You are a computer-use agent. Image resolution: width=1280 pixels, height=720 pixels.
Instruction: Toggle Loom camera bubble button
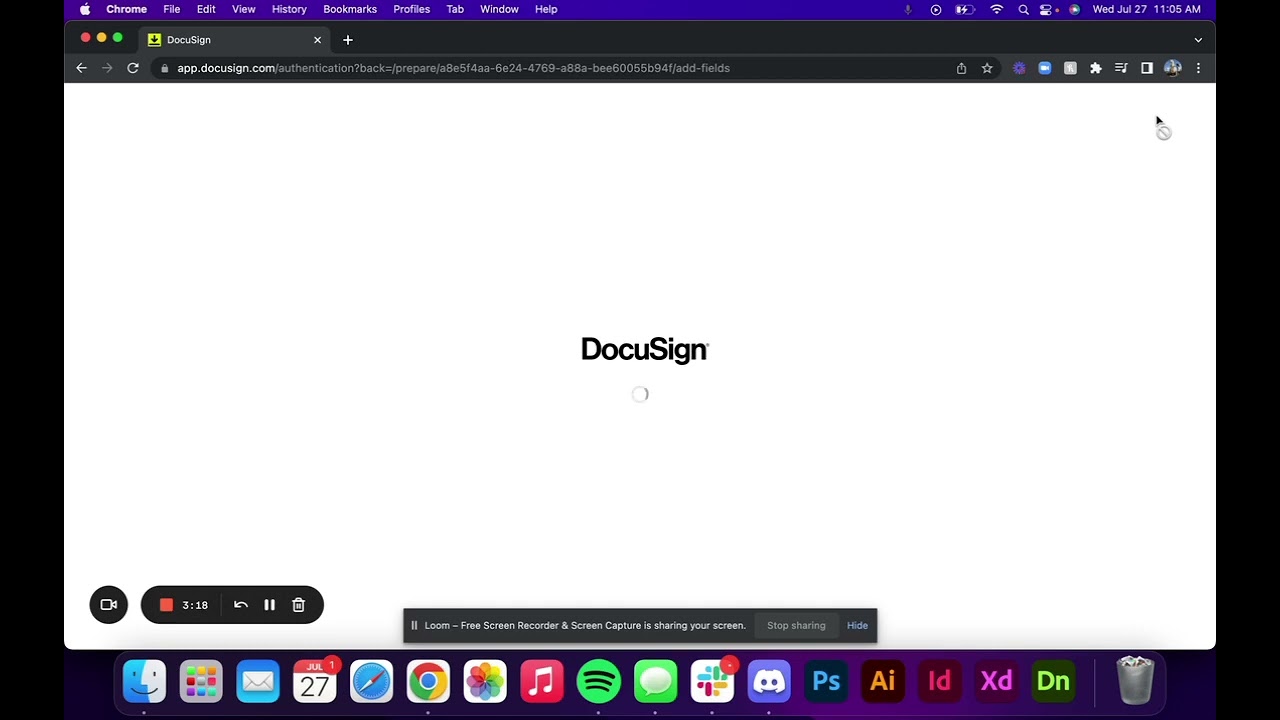pos(109,605)
